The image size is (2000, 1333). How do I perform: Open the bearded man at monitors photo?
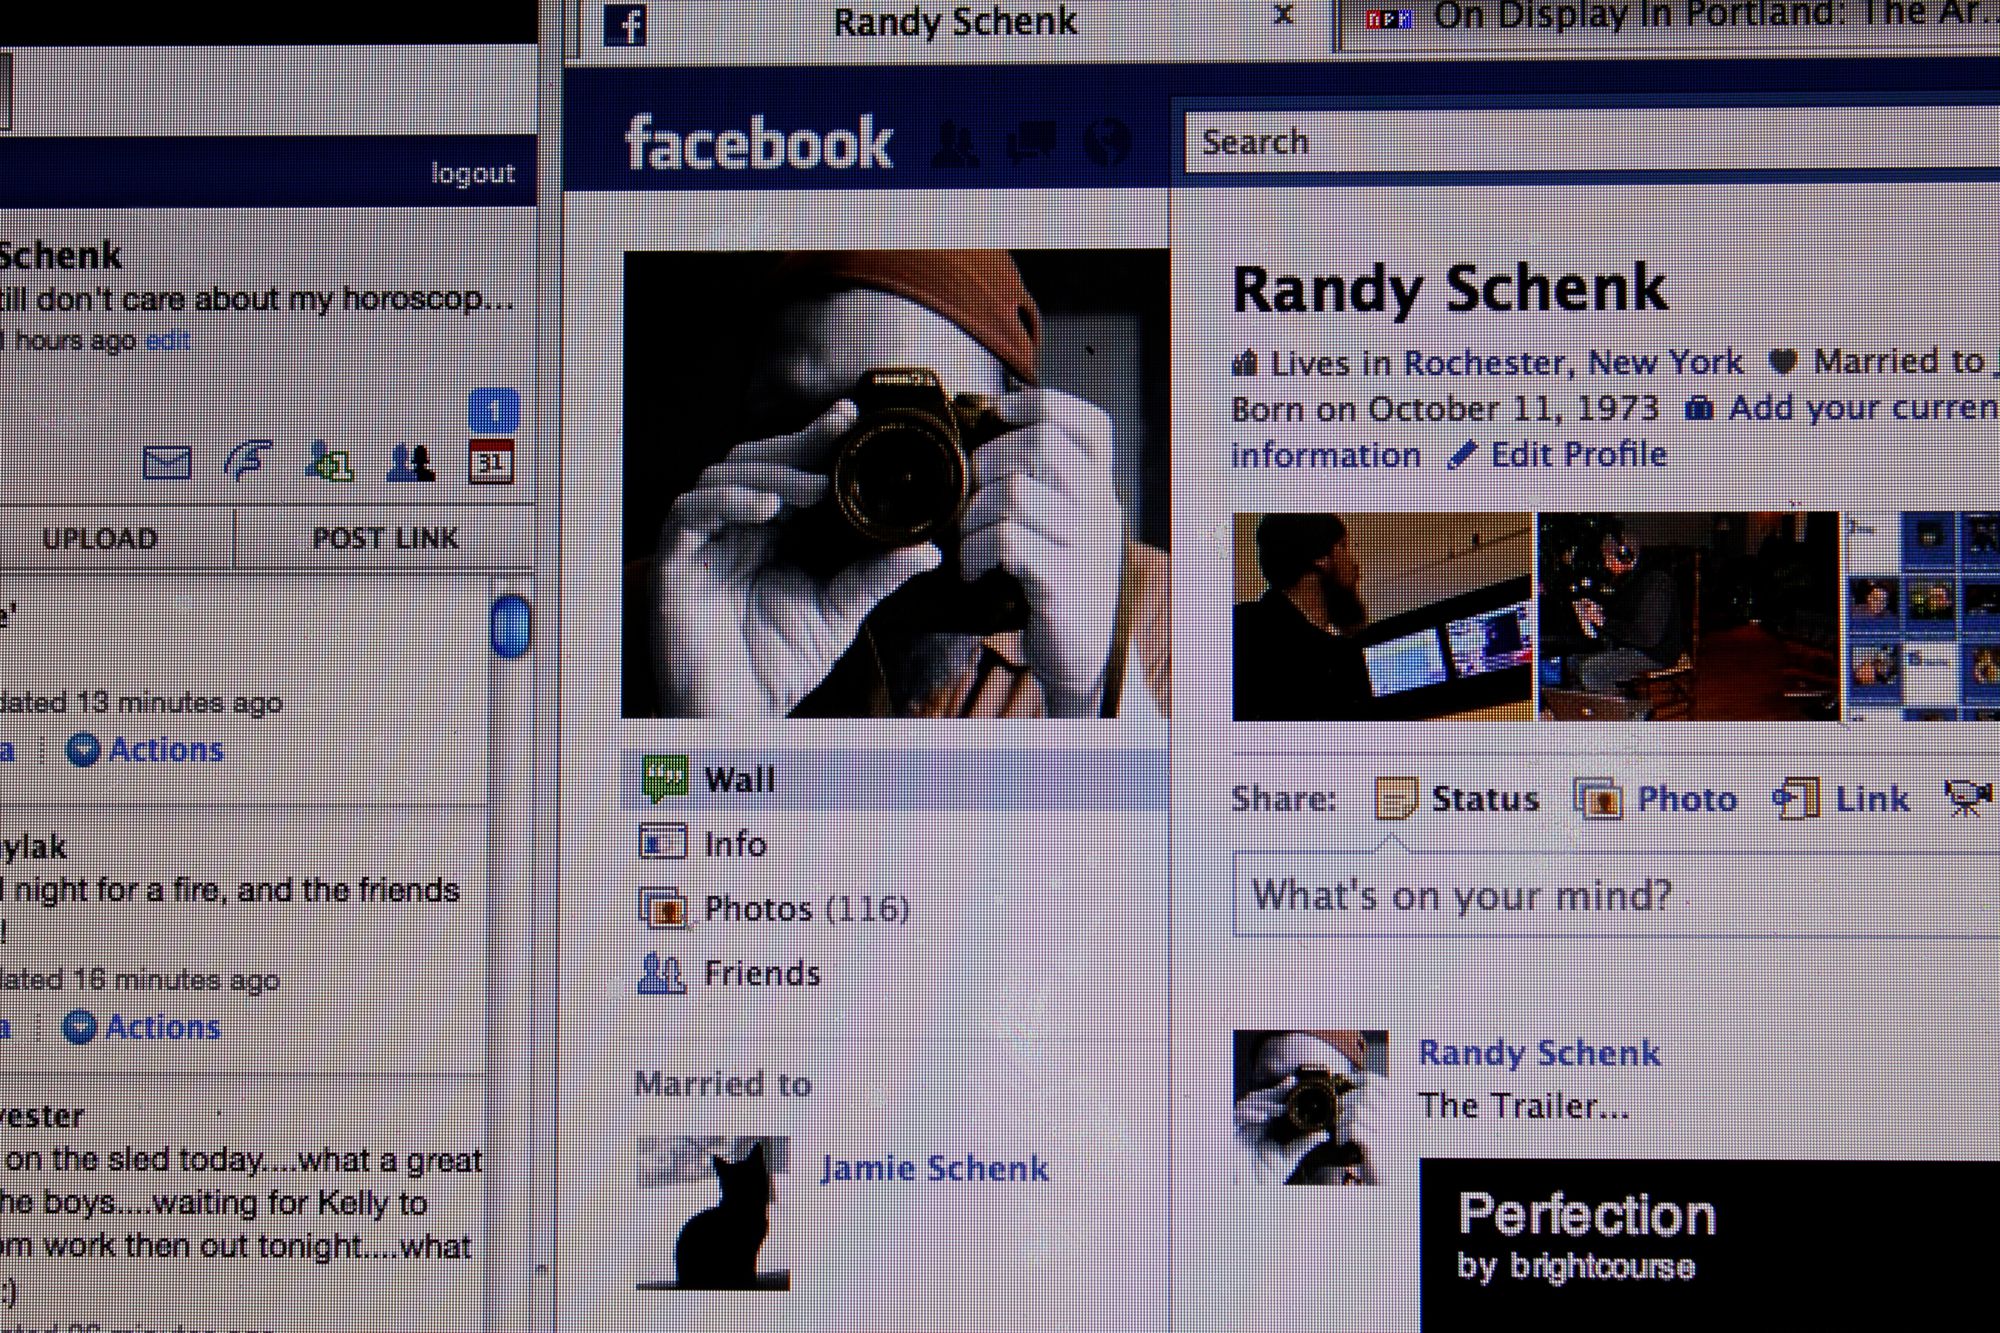pos(1382,616)
